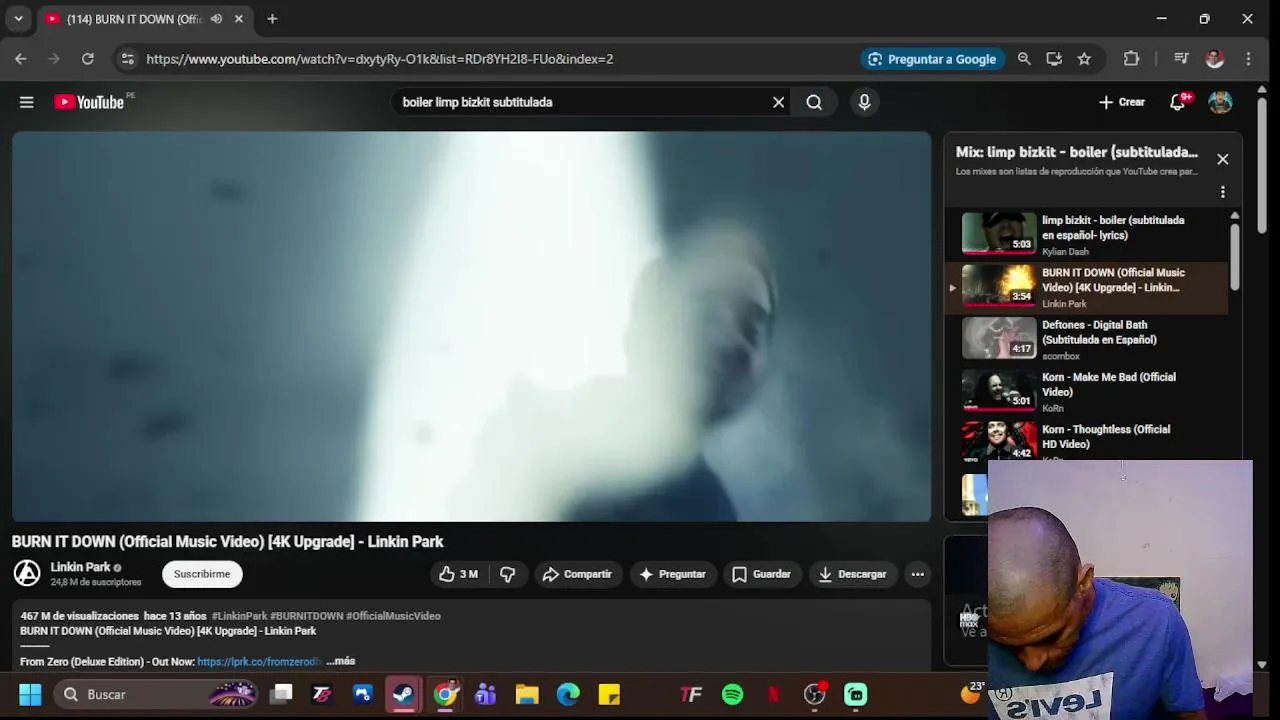Open Microsoft Teams from taskbar

coord(486,694)
